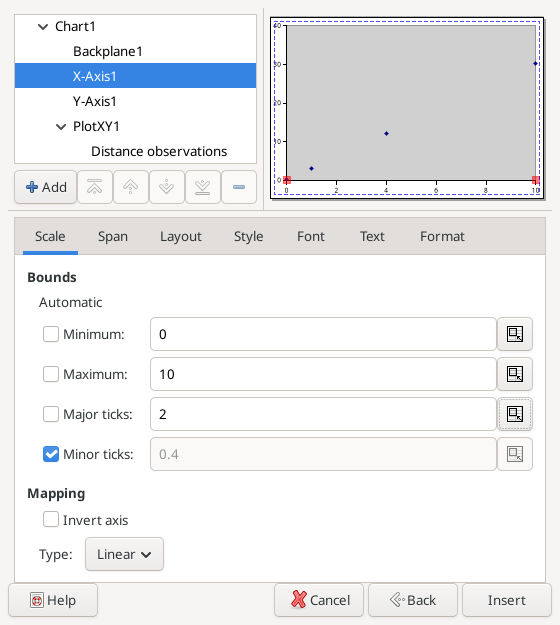Open the Linear axis type dropdown
The height and width of the screenshot is (625, 560).
[x=124, y=554]
